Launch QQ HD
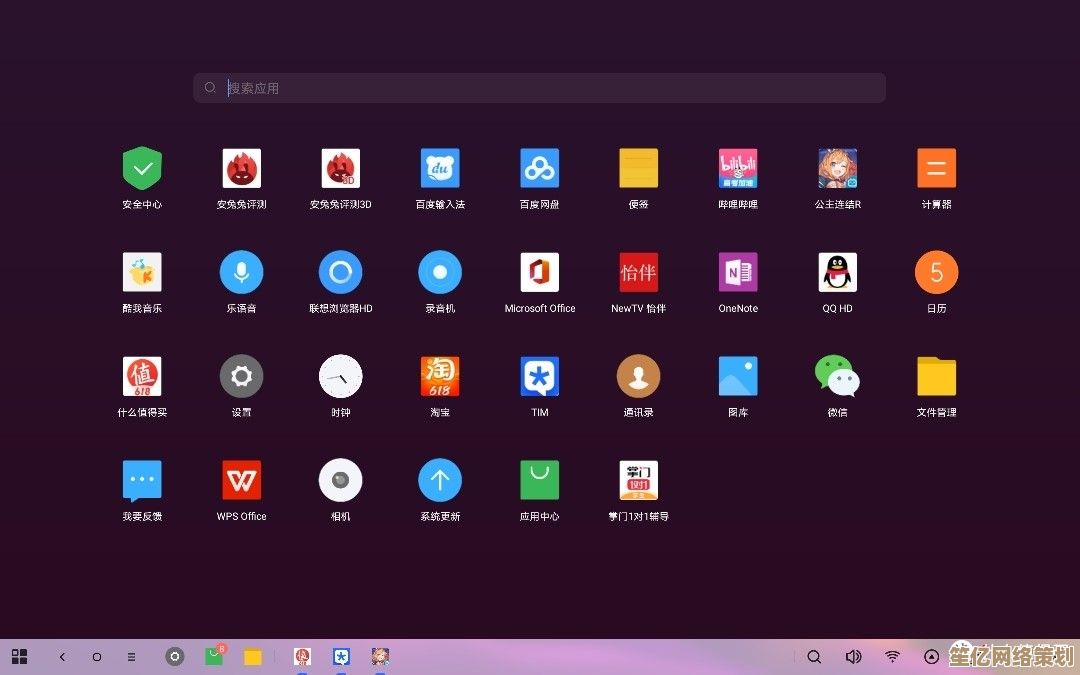 (837, 271)
